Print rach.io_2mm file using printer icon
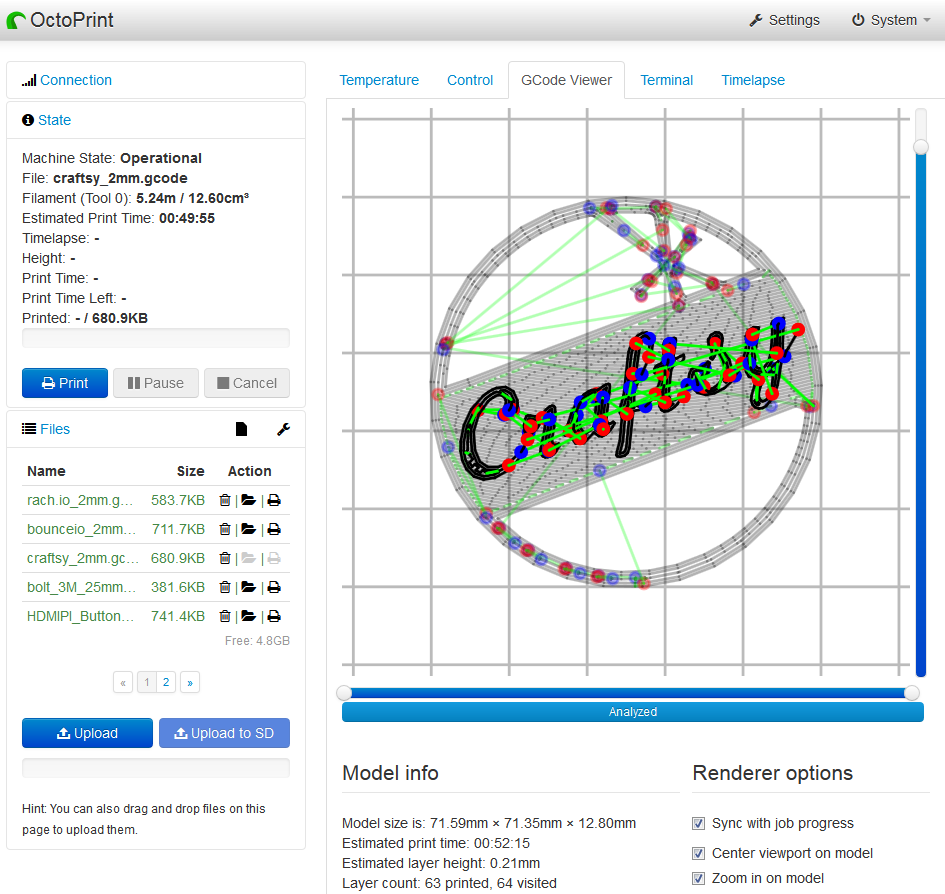Screen dimensions: 945x894 pyautogui.click(x=274, y=500)
